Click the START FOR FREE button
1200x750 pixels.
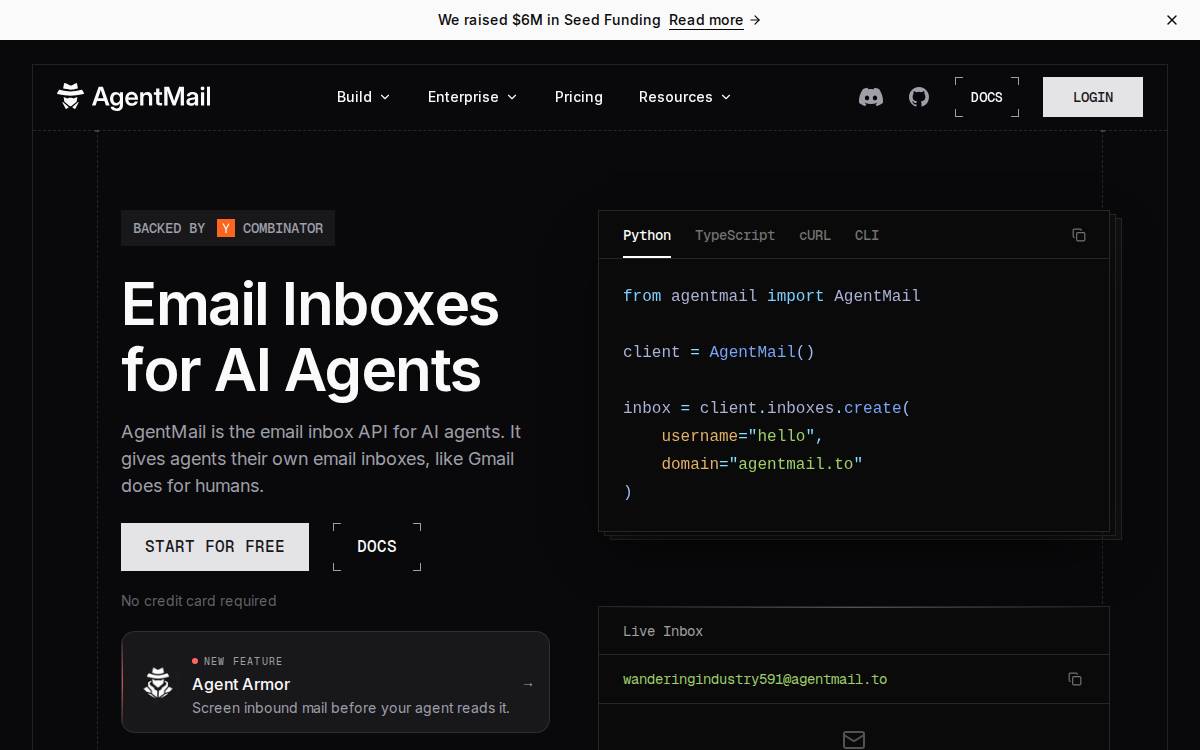click(x=215, y=547)
